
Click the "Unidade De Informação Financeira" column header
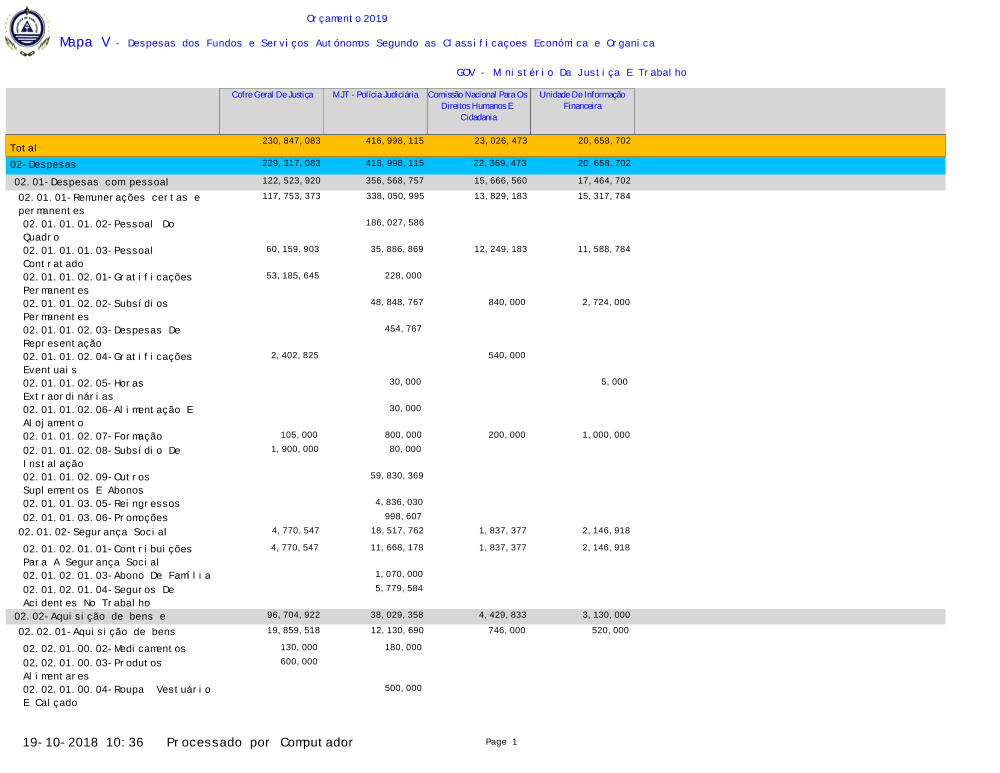(582, 100)
